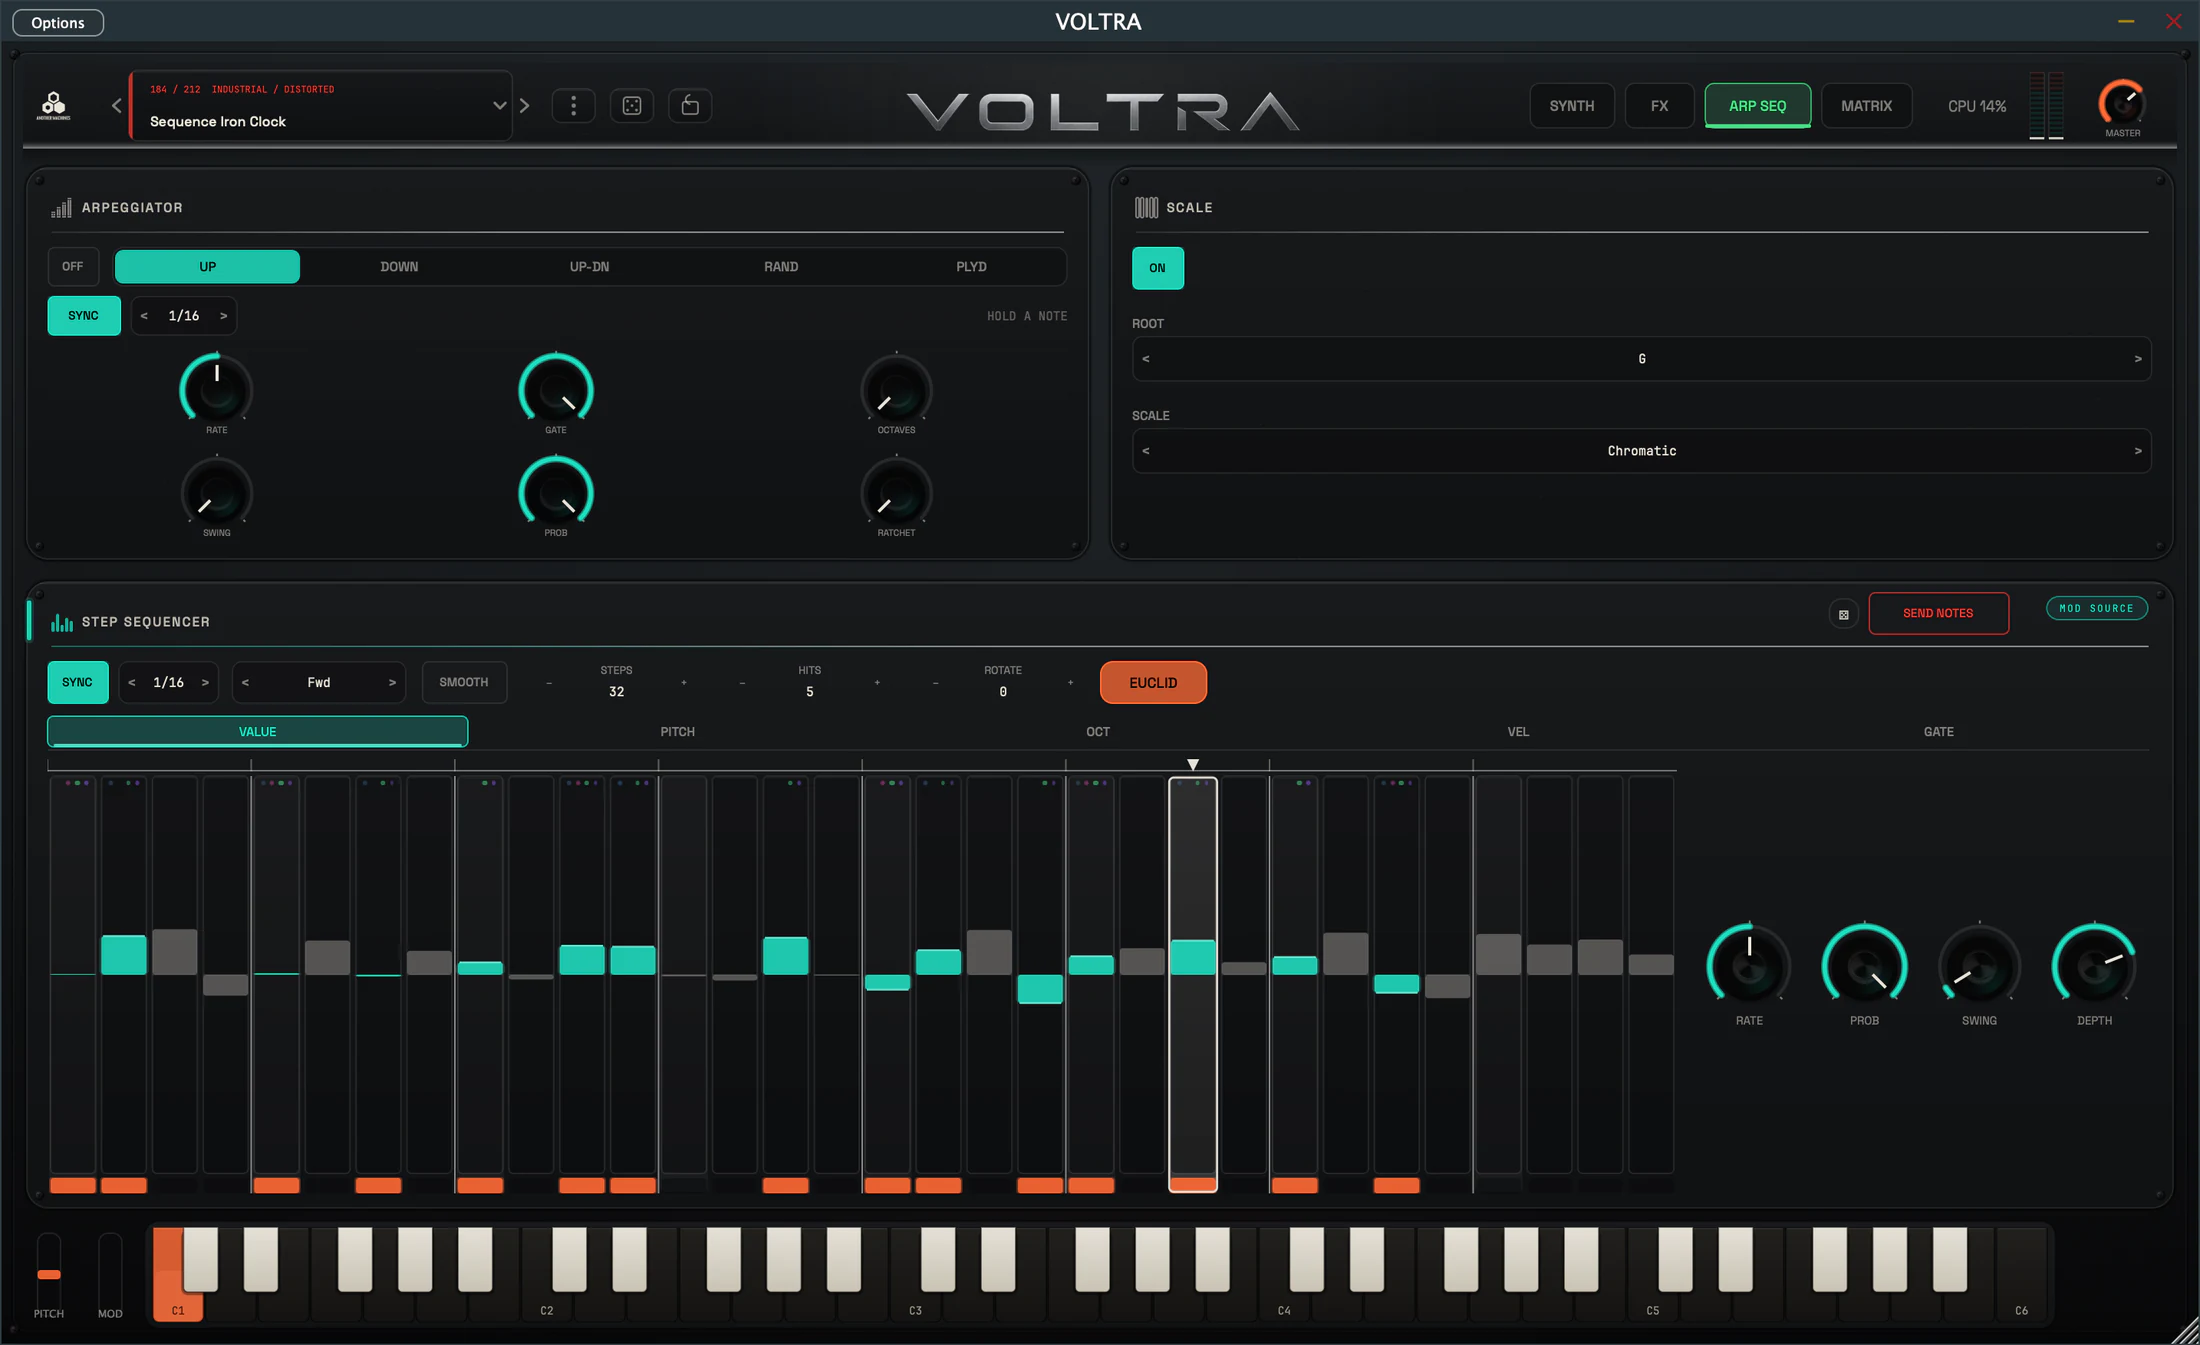This screenshot has width=2200, height=1345.
Task: Select next Root note
Action: tap(2138, 359)
